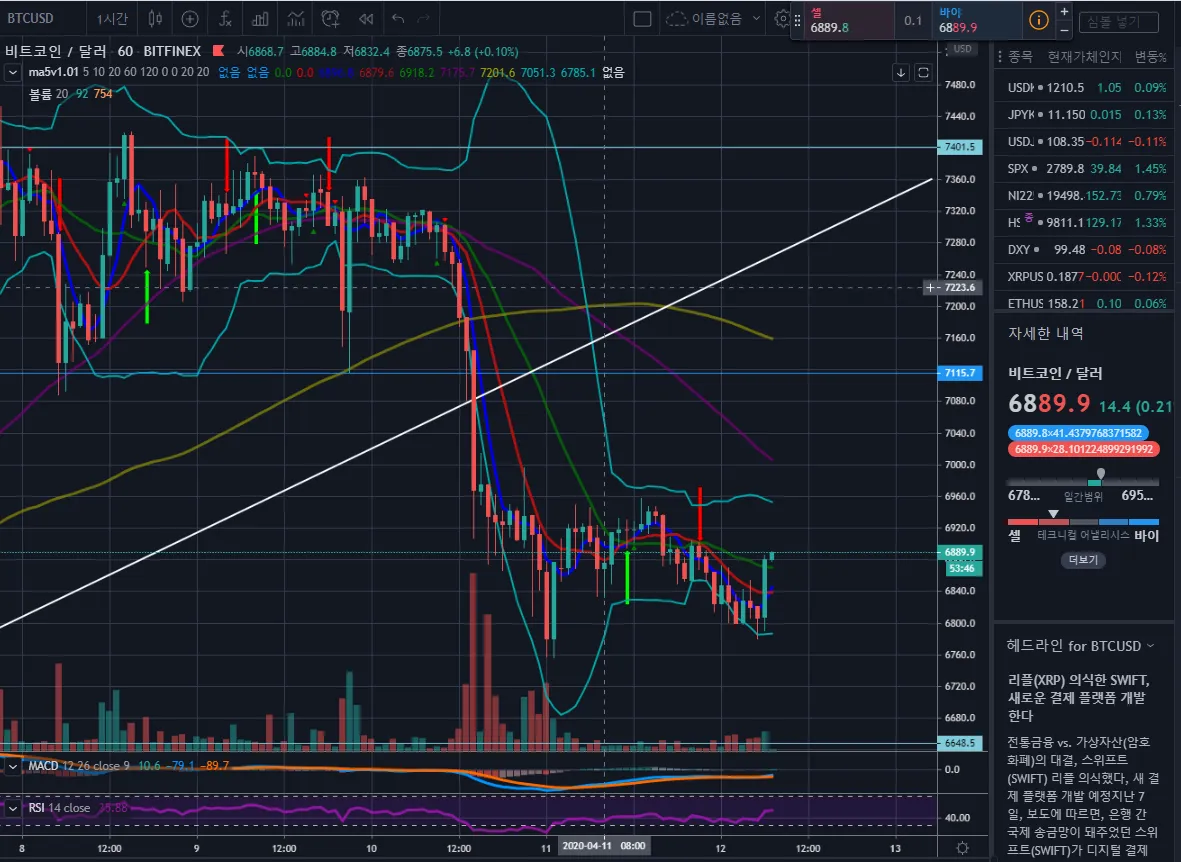Open the indicators fx menu
This screenshot has height=862, width=1181.
pyautogui.click(x=225, y=19)
